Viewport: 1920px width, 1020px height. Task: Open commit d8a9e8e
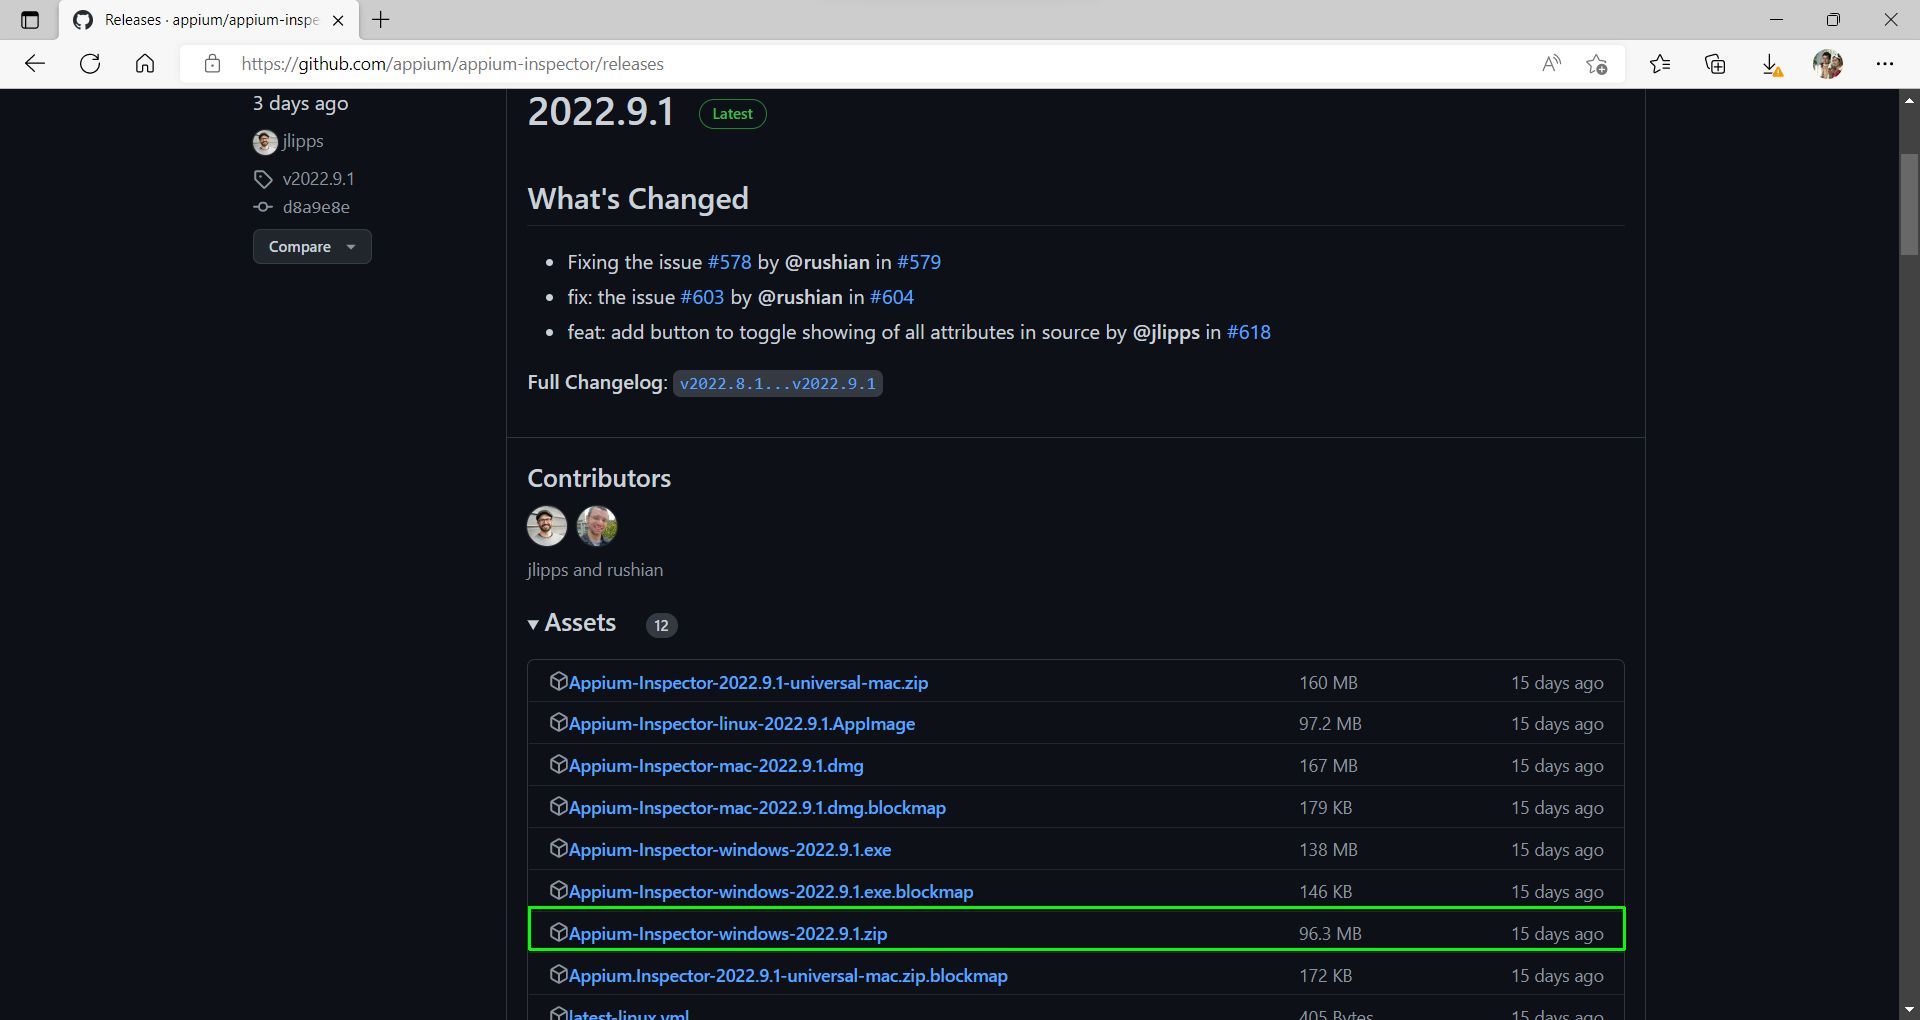pyautogui.click(x=316, y=207)
